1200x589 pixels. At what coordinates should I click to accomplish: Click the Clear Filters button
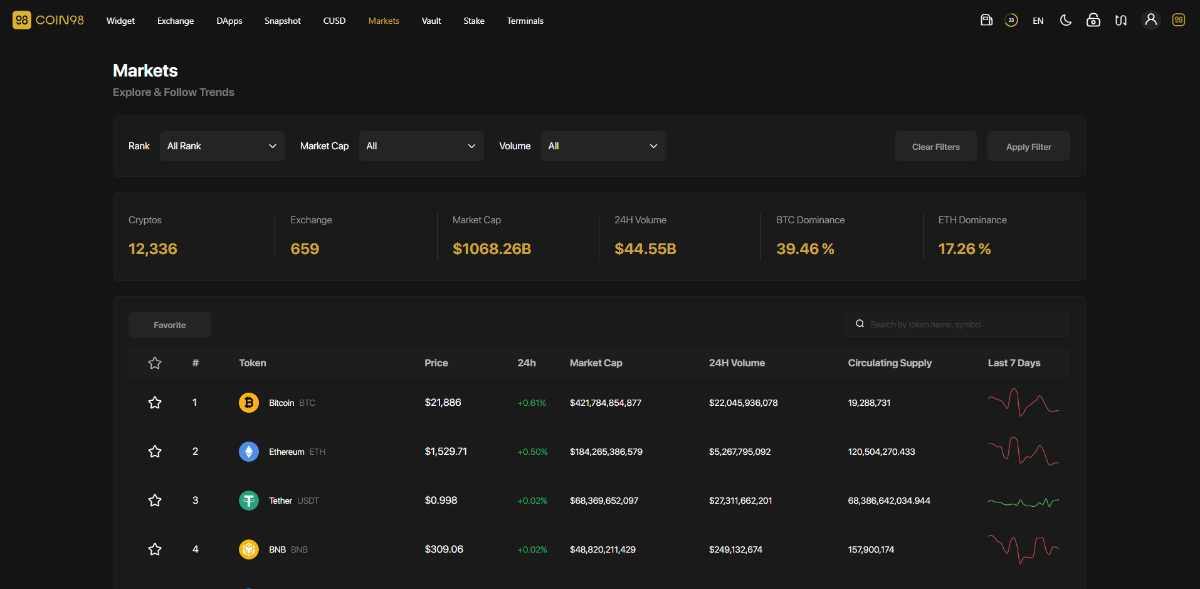point(936,147)
